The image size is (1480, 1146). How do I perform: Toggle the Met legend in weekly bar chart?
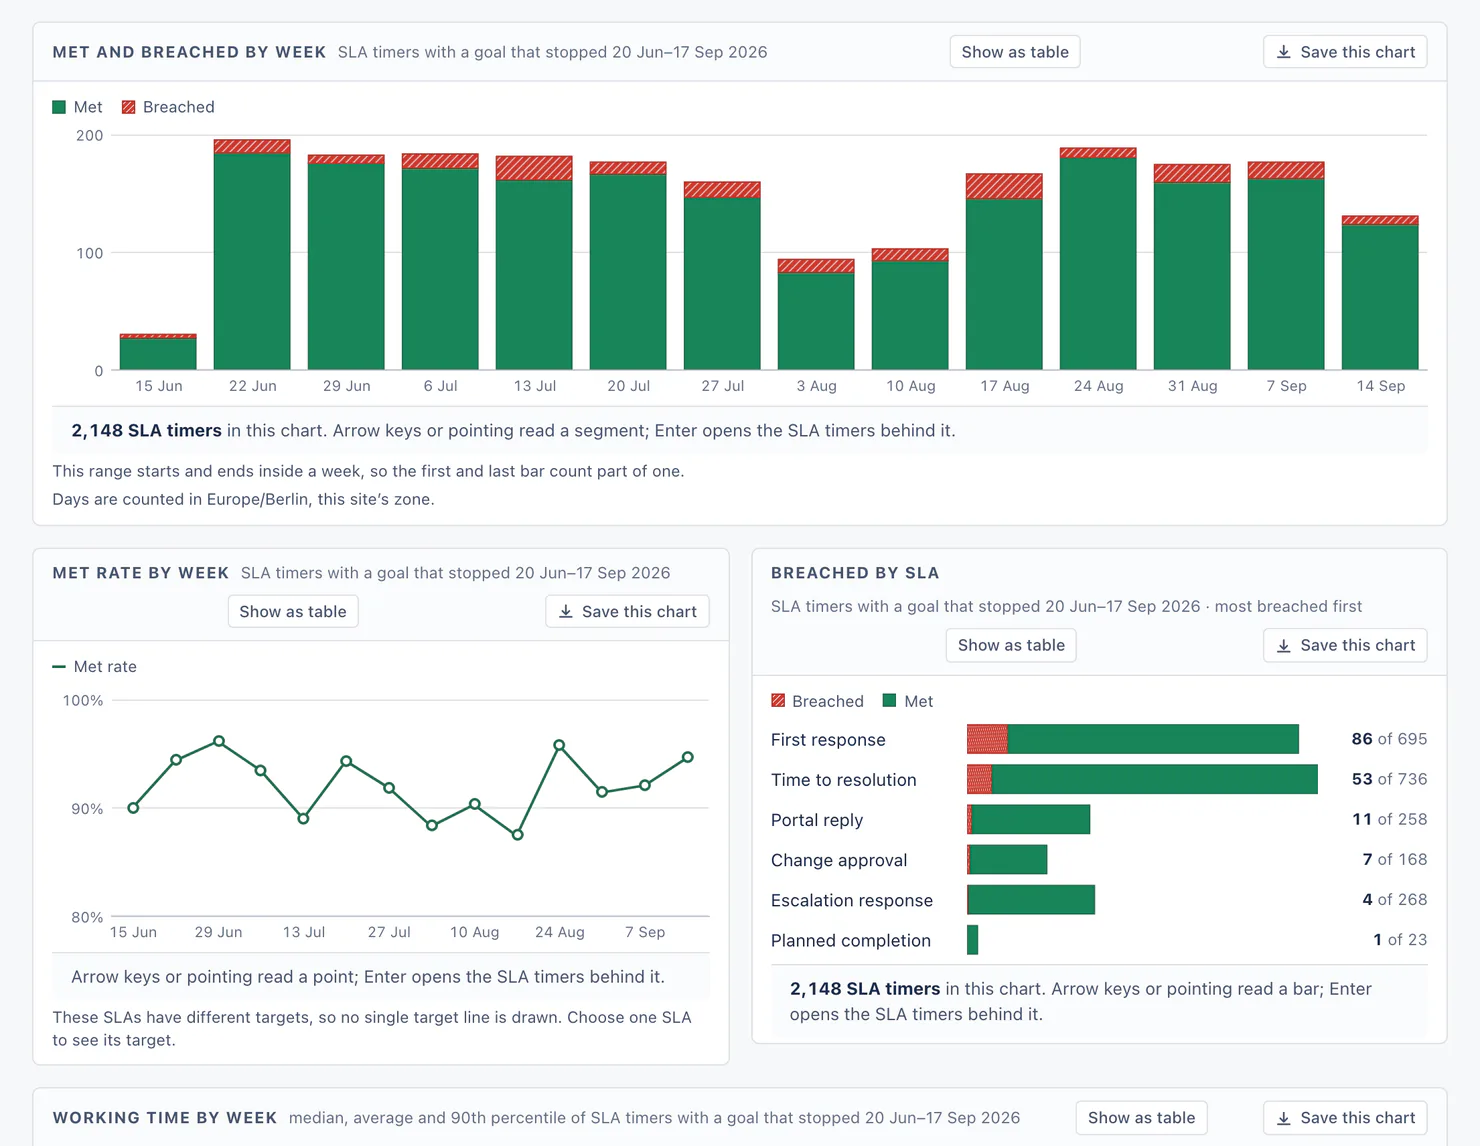77,107
